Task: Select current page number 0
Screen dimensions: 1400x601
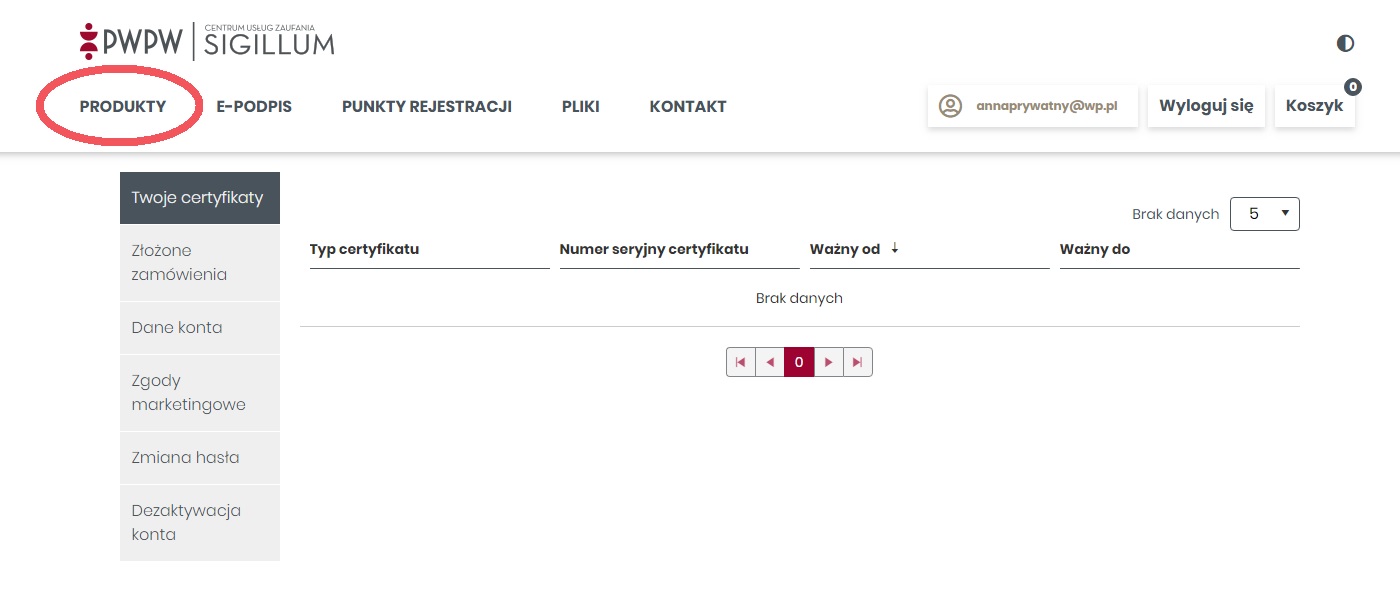Action: (799, 362)
